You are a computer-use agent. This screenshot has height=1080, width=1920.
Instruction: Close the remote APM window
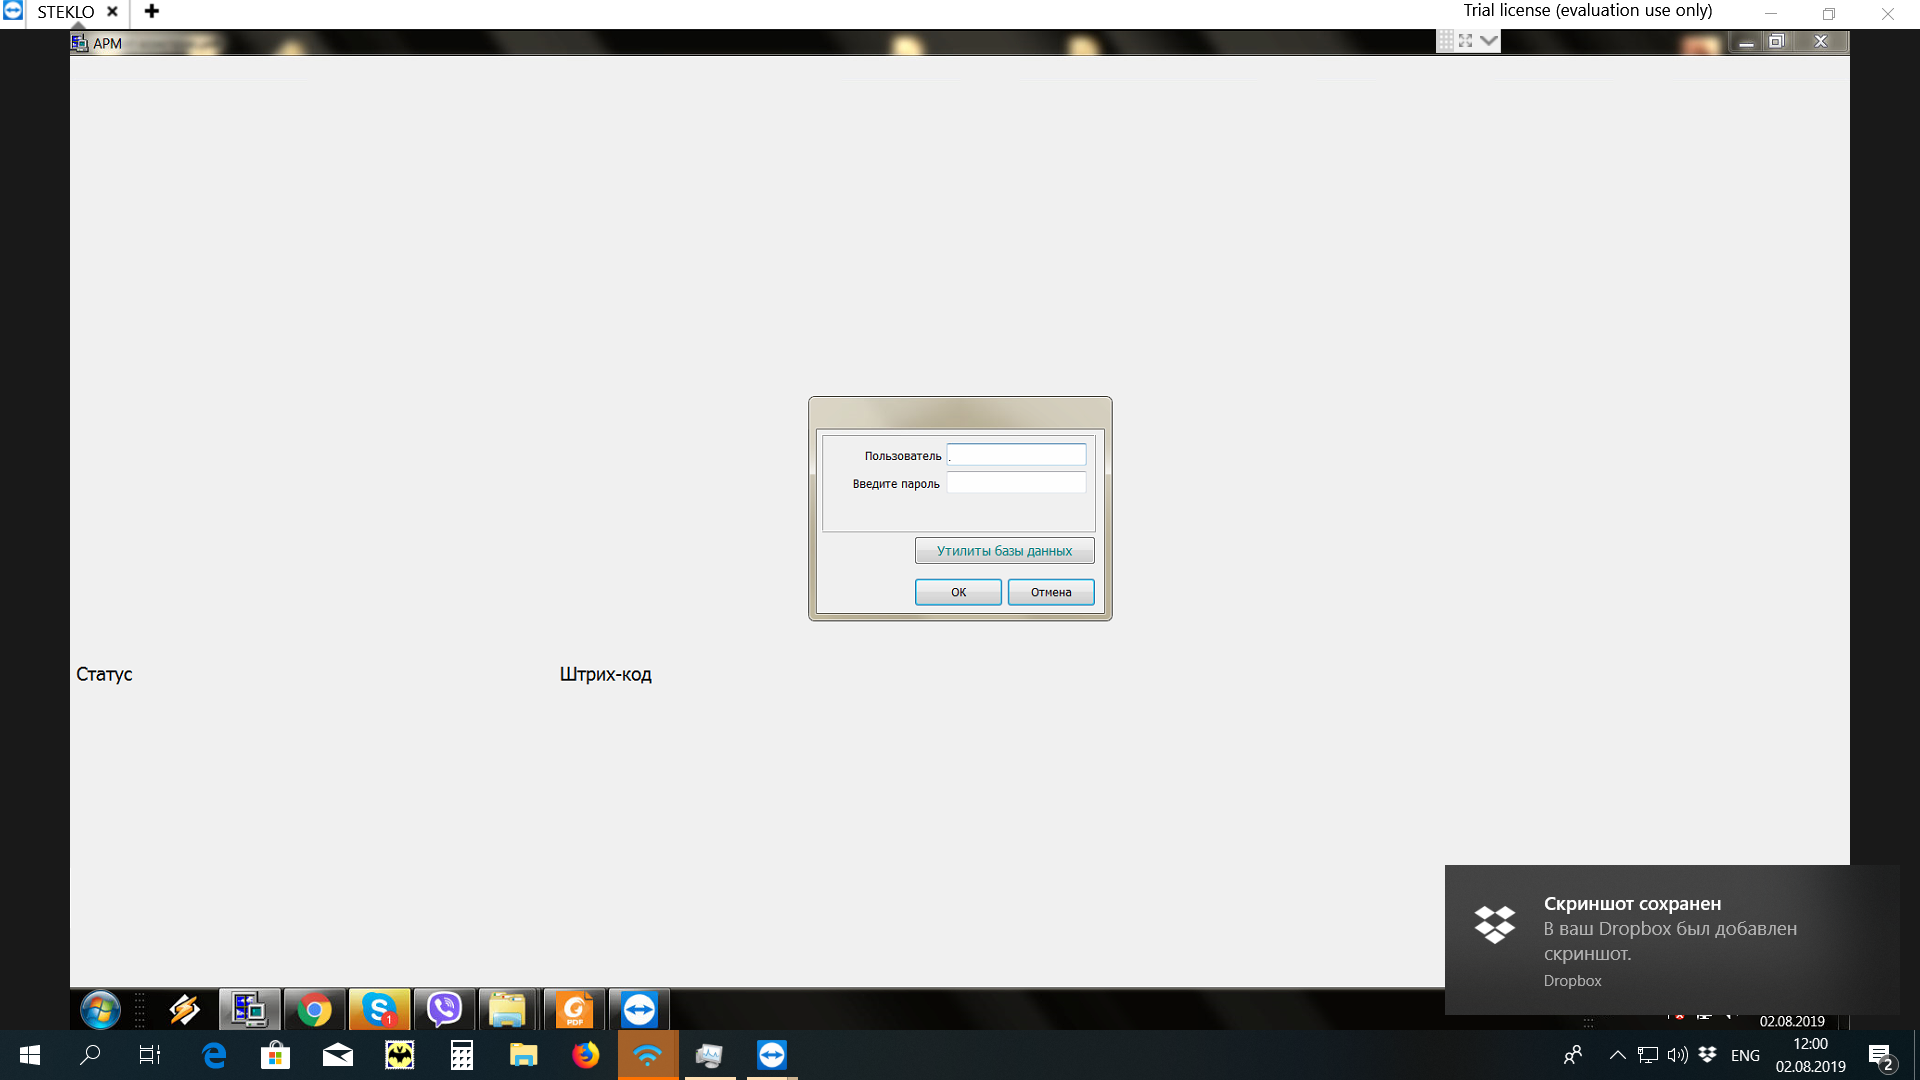(x=1821, y=42)
